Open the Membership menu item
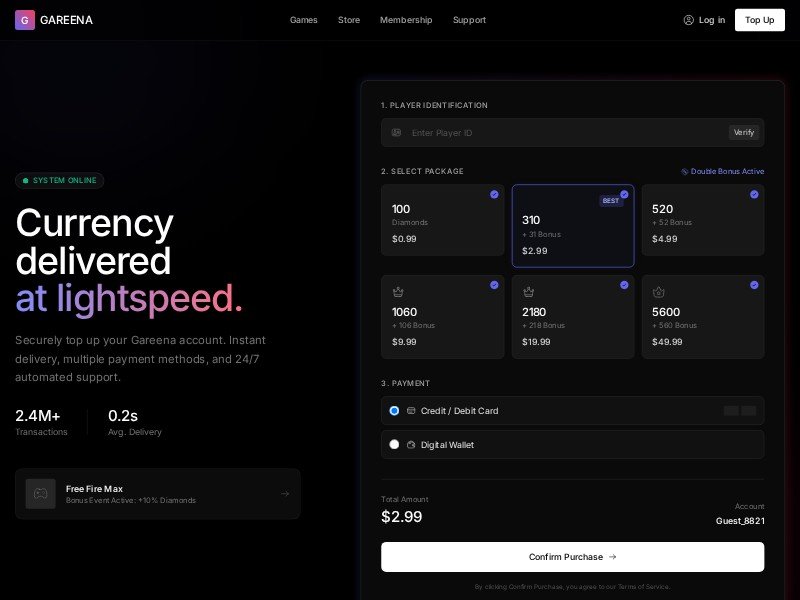Image resolution: width=800 pixels, height=600 pixels. point(406,20)
